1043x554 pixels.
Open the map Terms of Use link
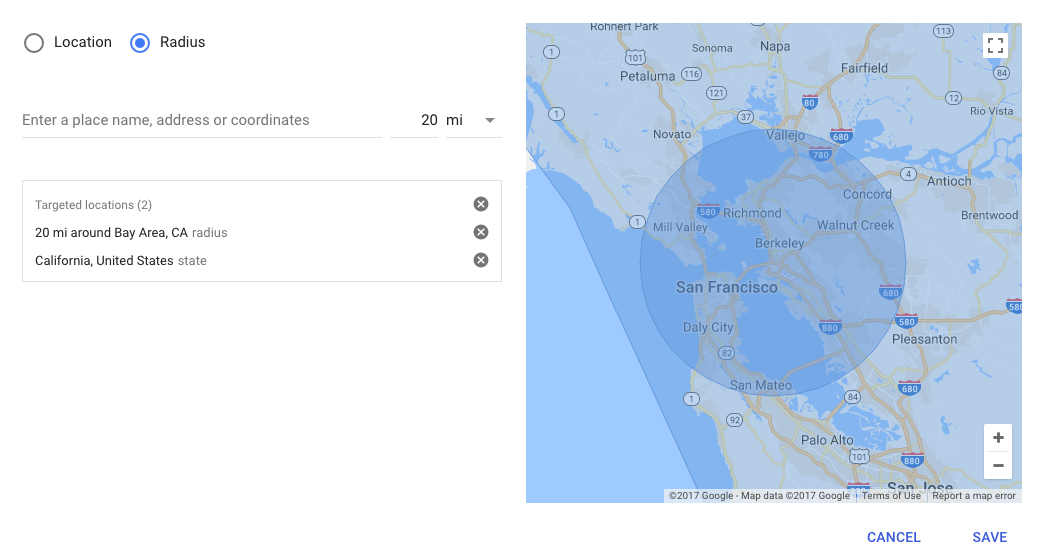[x=891, y=496]
